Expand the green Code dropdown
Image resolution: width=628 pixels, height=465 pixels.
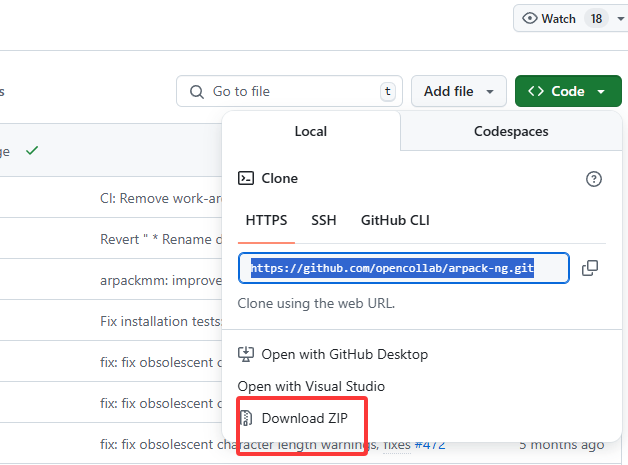pyautogui.click(x=567, y=91)
